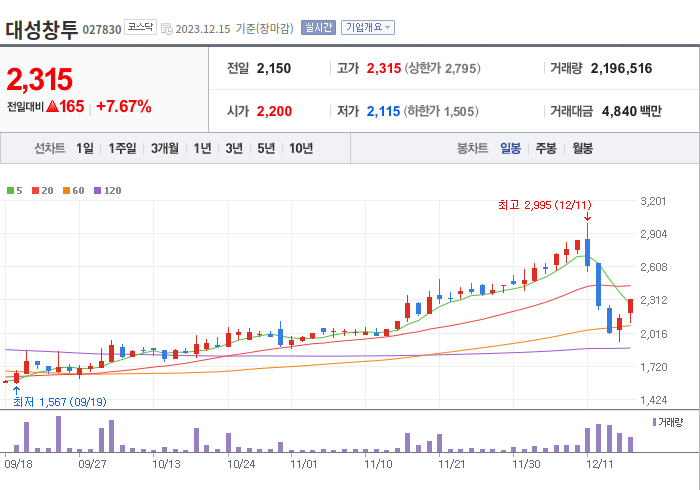Click the 3,201 price axis label

click(x=653, y=201)
